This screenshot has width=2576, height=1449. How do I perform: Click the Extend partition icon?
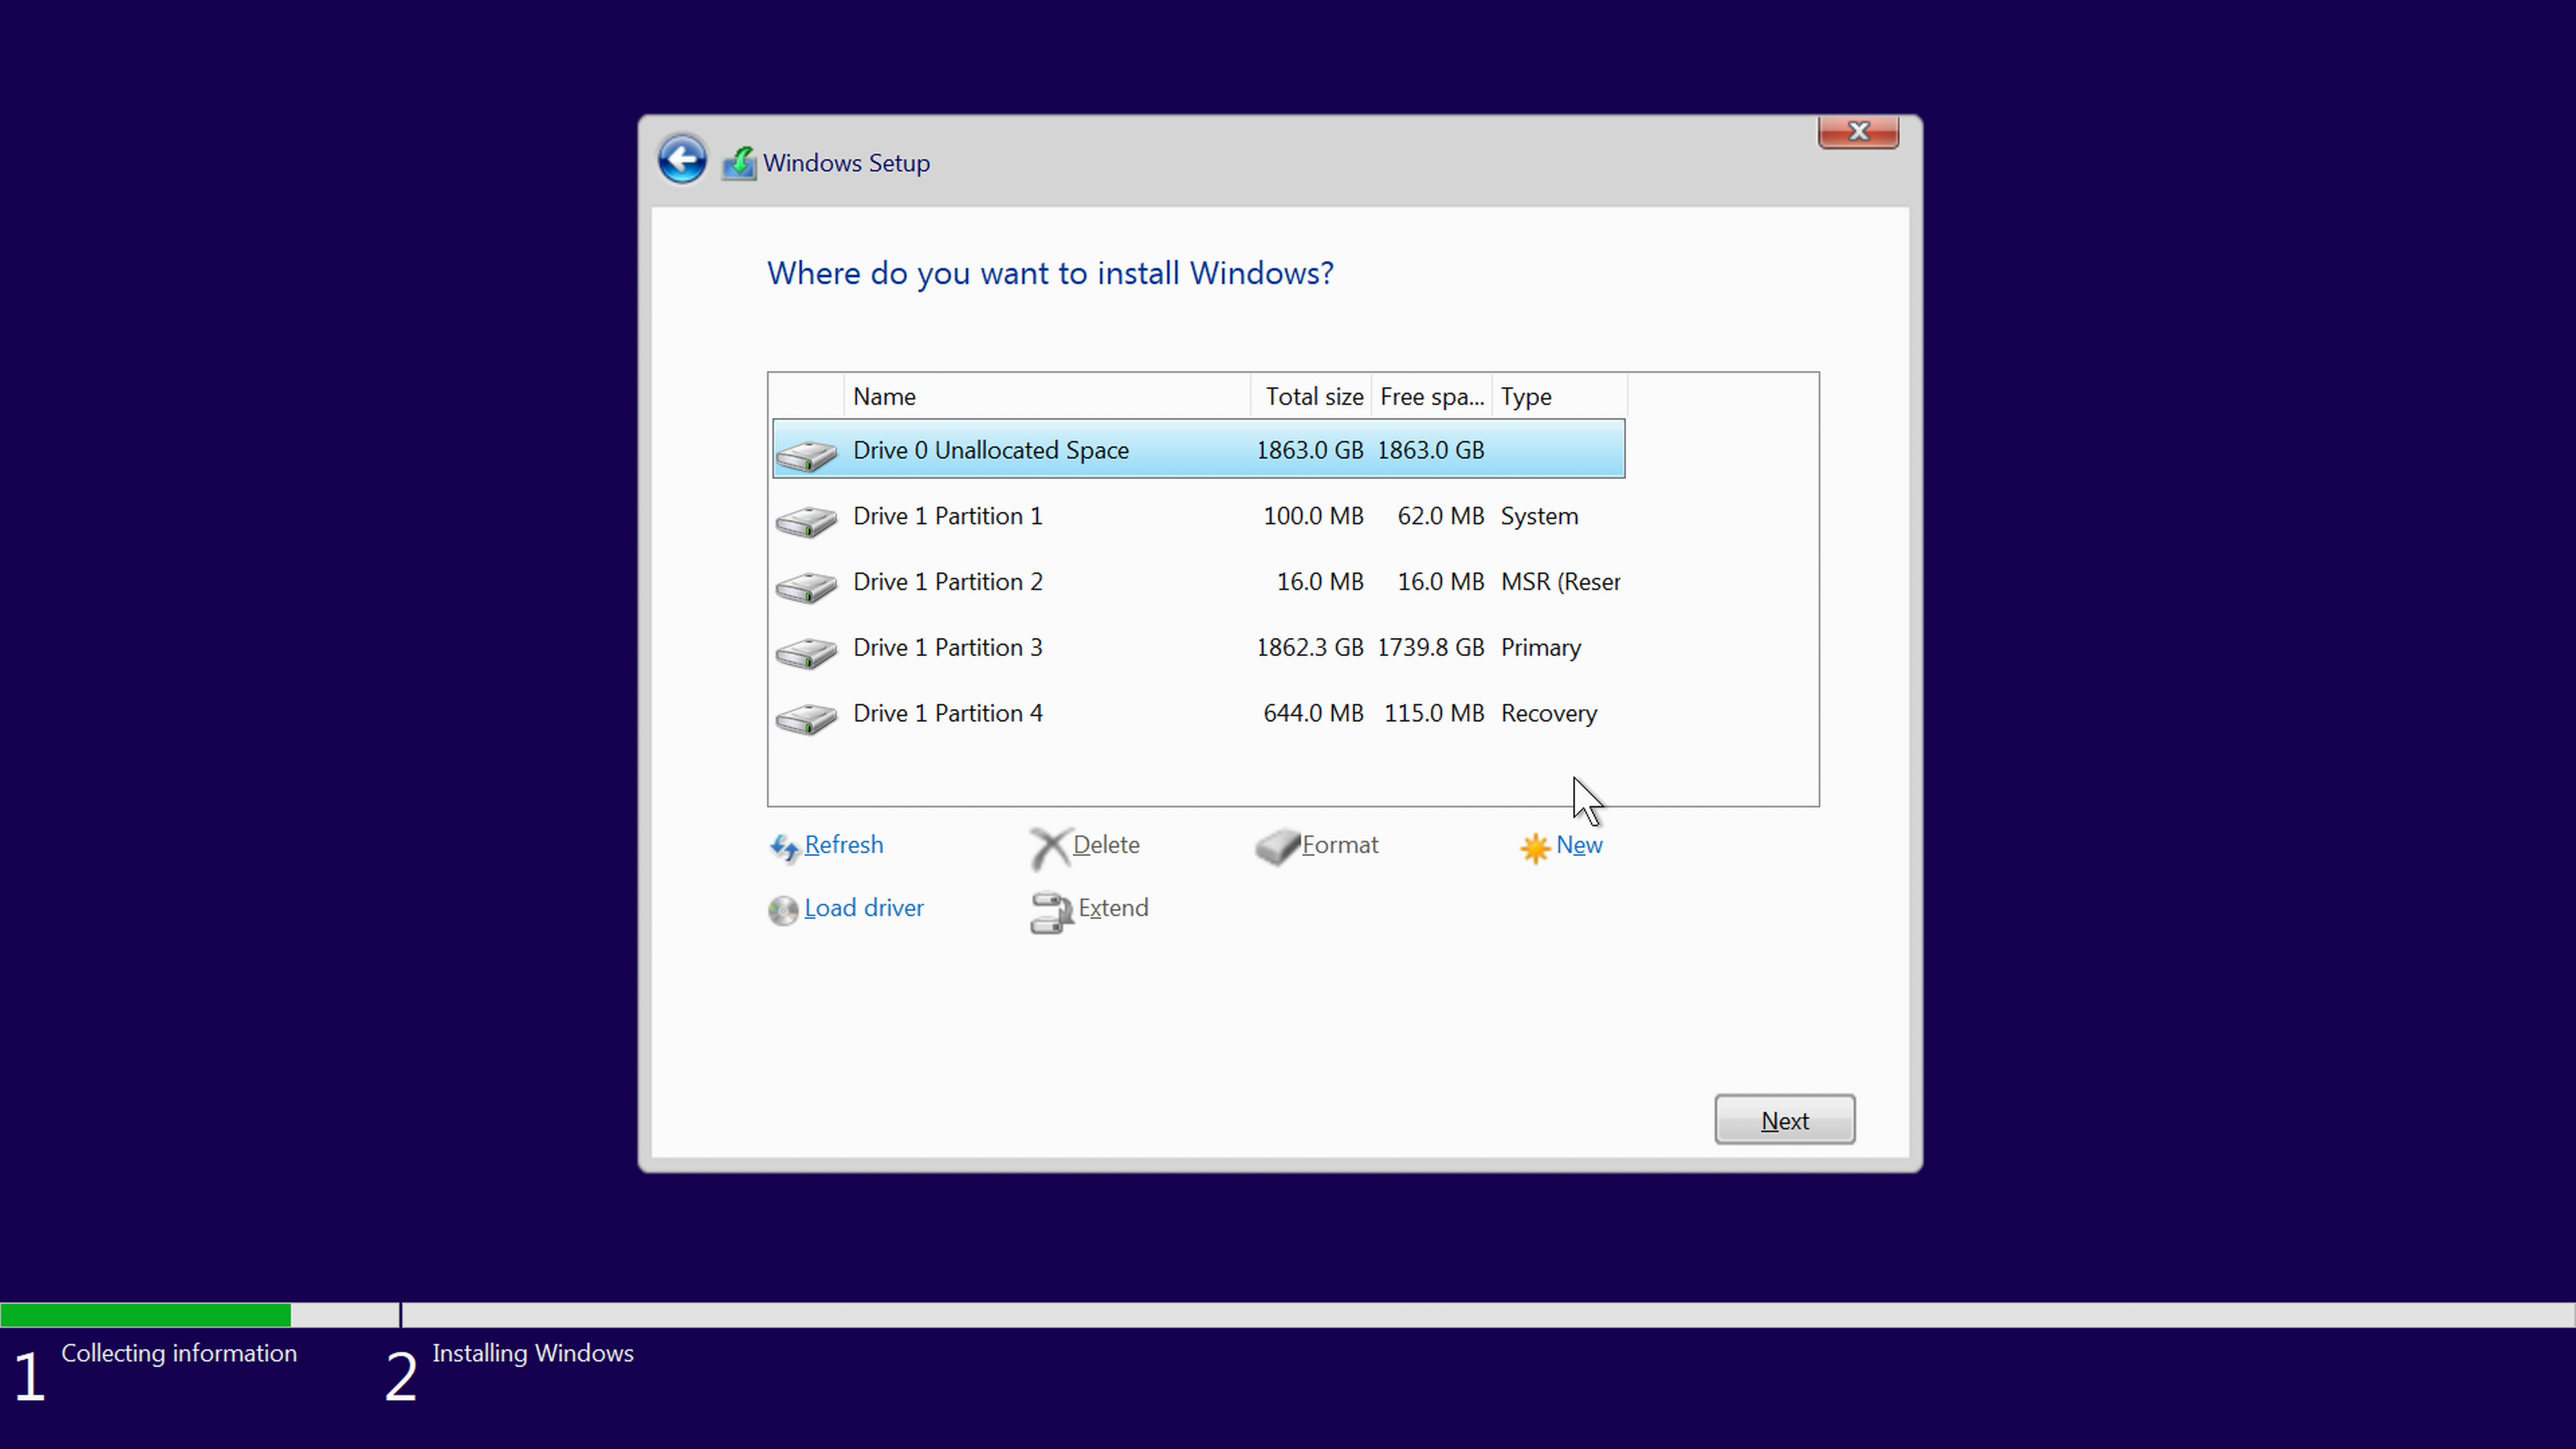1051,912
